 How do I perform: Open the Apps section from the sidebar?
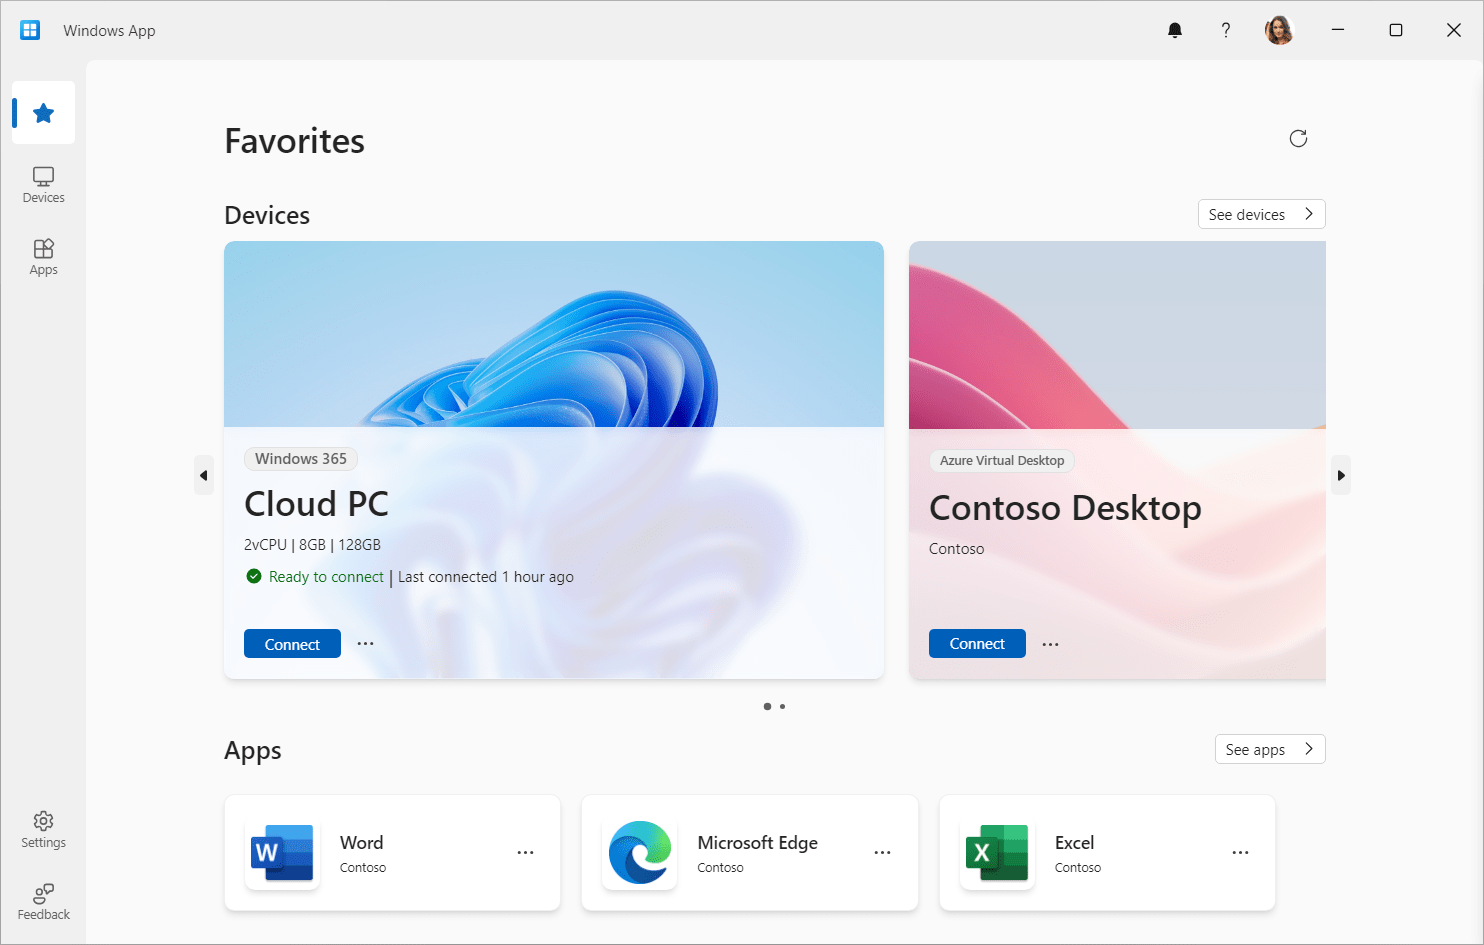point(42,257)
